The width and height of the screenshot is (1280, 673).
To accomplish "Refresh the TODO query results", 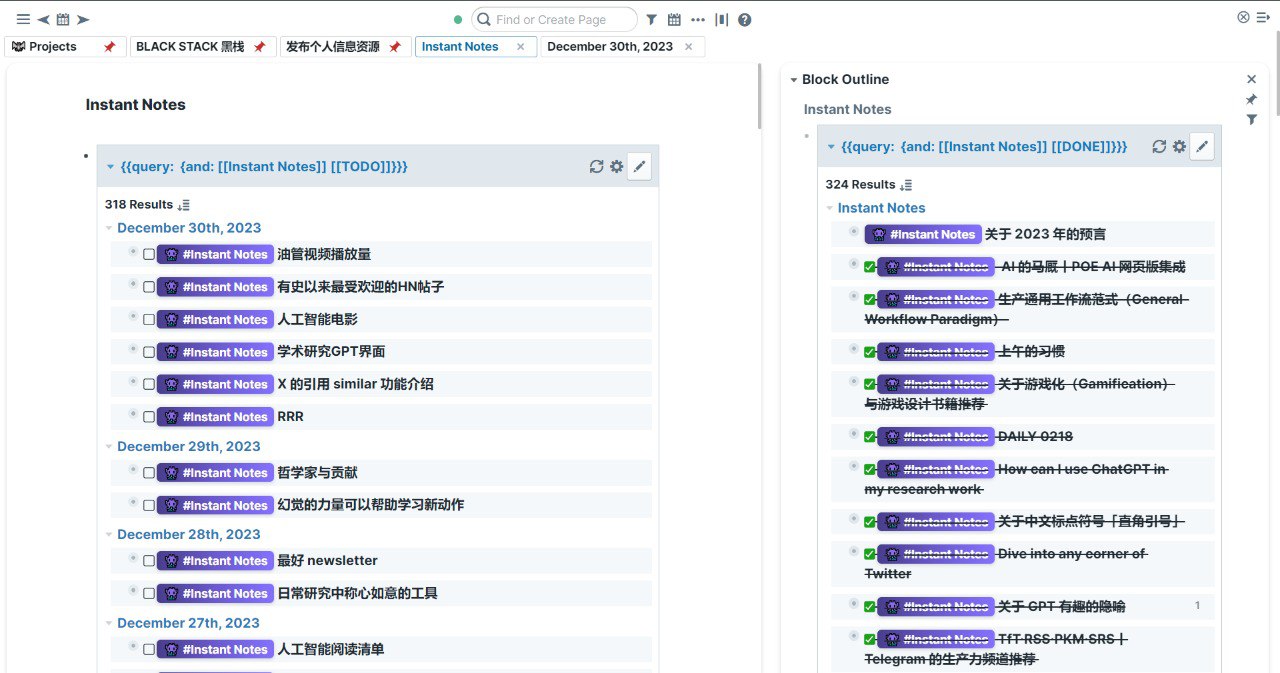I will tap(596, 167).
